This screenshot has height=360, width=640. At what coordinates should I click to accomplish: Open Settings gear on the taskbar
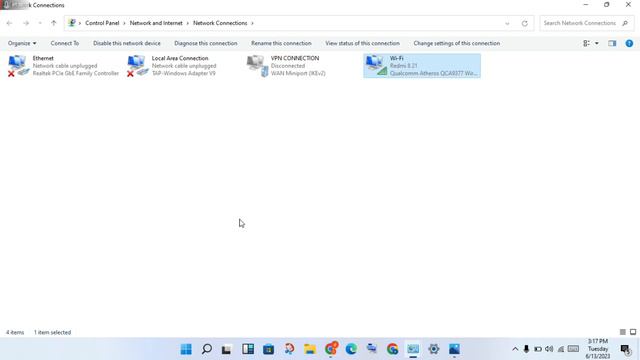pyautogui.click(x=433, y=349)
